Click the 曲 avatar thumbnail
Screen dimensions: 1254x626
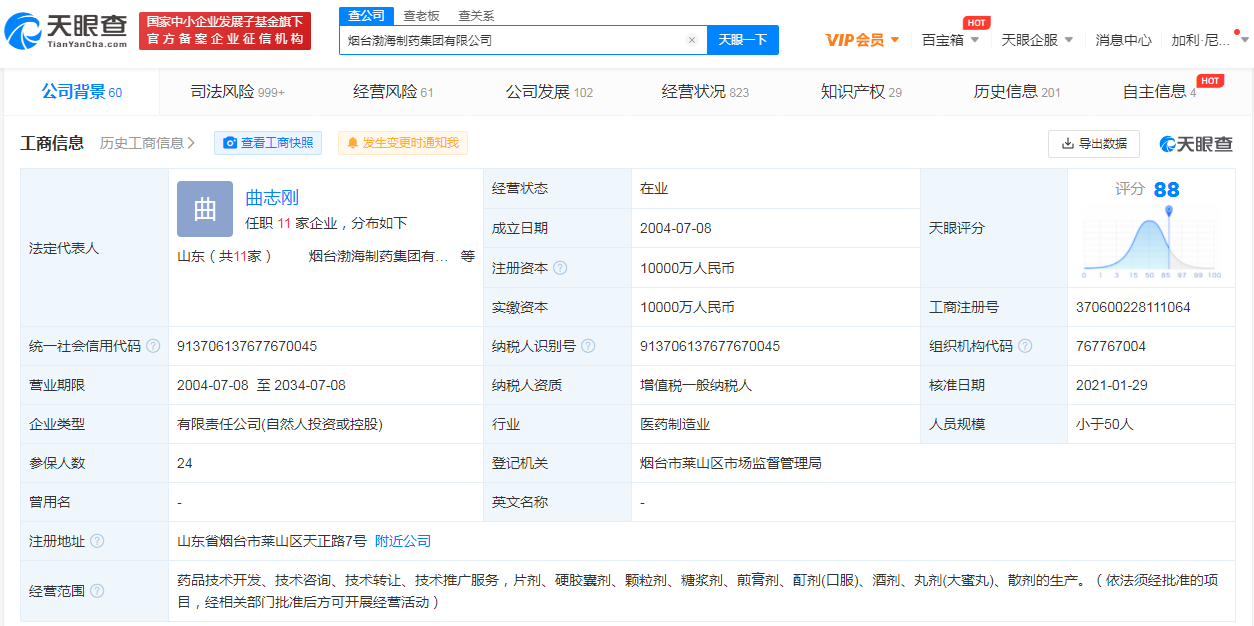204,209
